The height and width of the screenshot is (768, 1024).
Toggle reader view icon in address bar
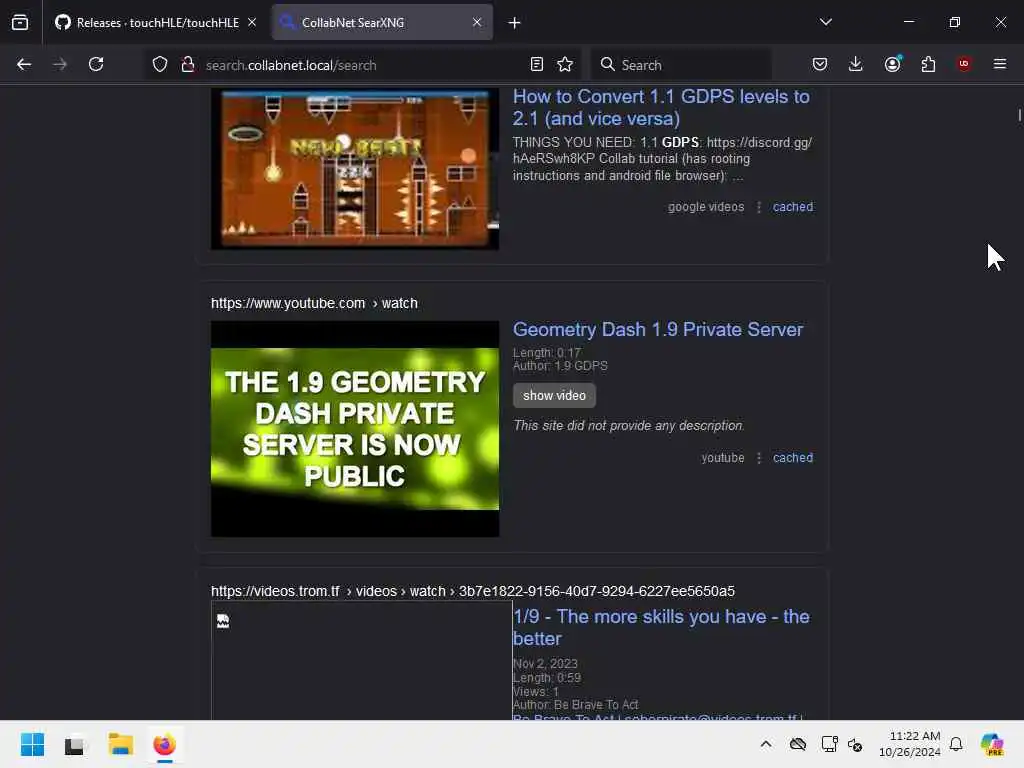(x=537, y=65)
